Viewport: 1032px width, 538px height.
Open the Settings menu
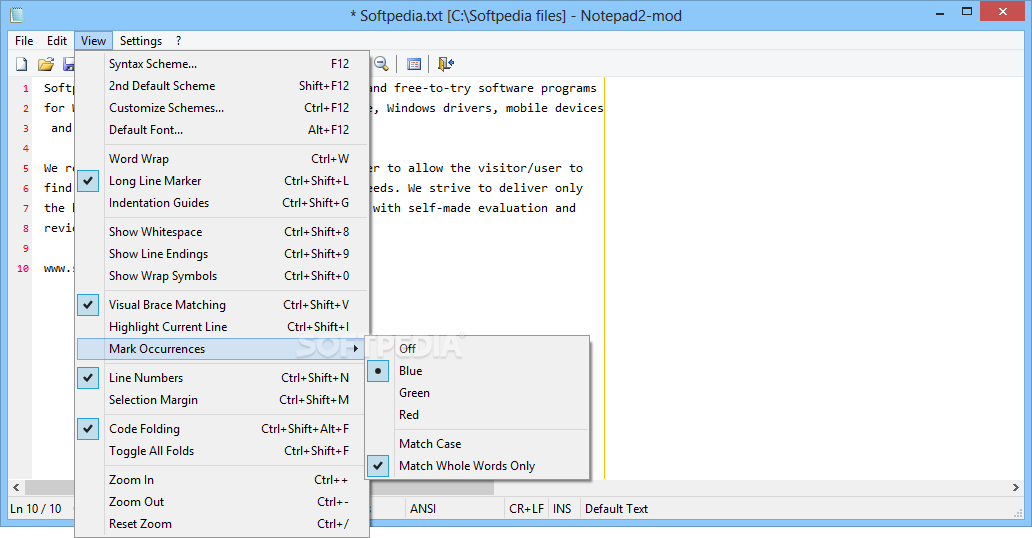point(141,41)
